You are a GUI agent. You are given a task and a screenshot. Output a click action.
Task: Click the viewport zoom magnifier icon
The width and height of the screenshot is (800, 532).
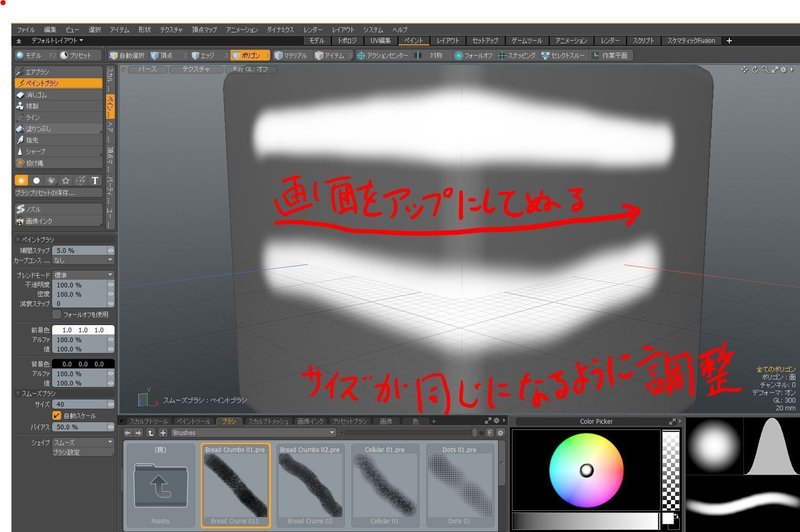tap(765, 69)
